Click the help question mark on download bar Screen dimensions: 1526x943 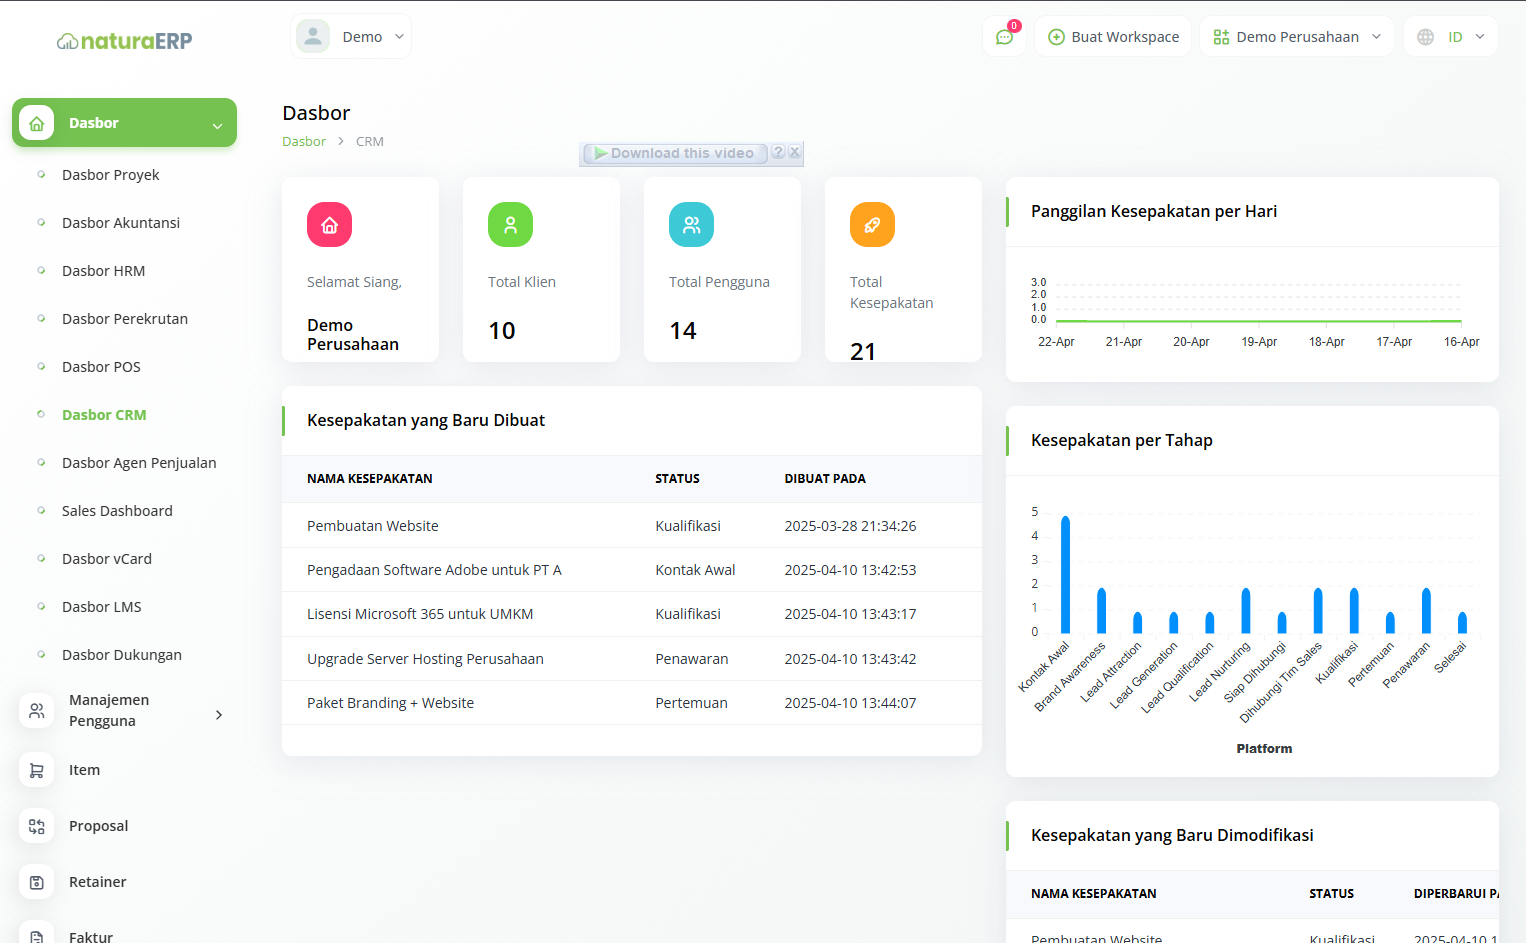[x=778, y=153]
